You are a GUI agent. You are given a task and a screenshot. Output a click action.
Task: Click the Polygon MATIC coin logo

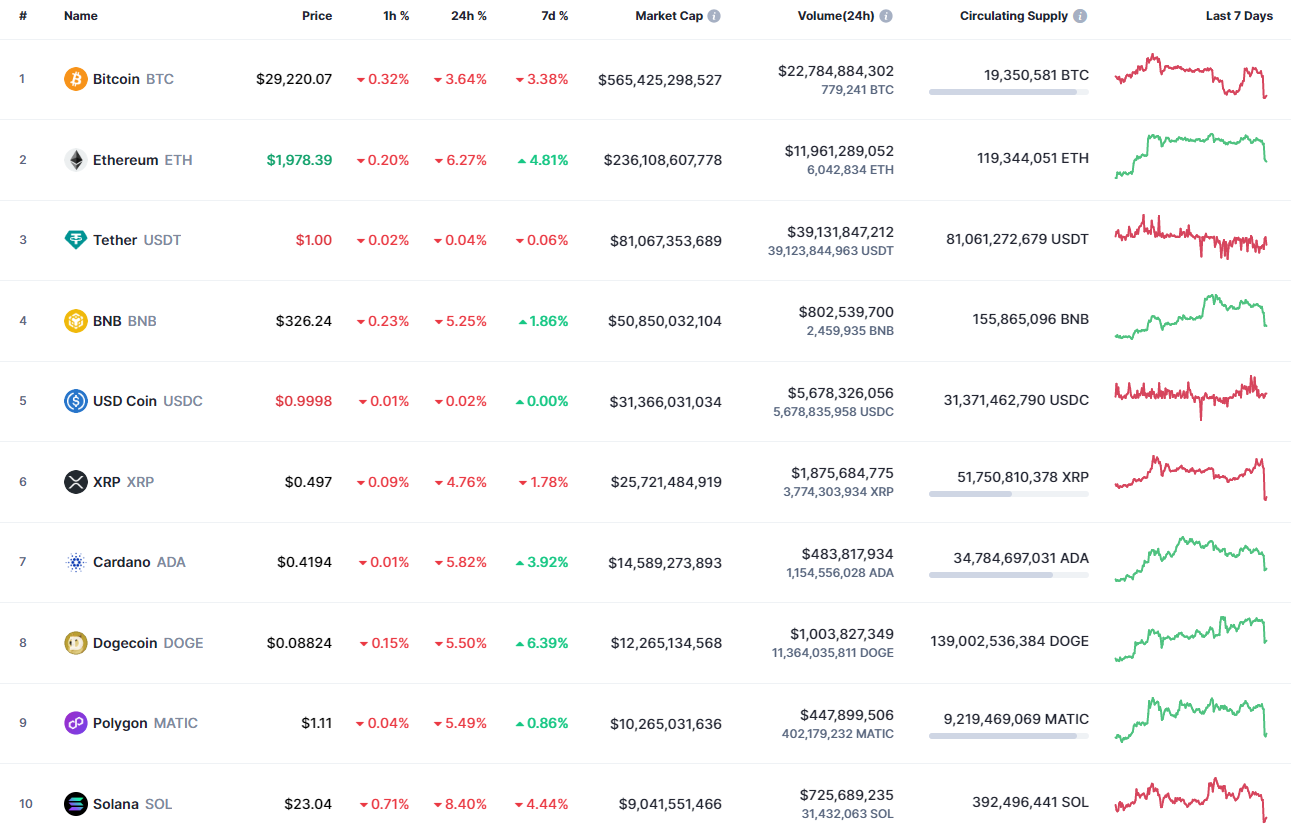[x=75, y=723]
